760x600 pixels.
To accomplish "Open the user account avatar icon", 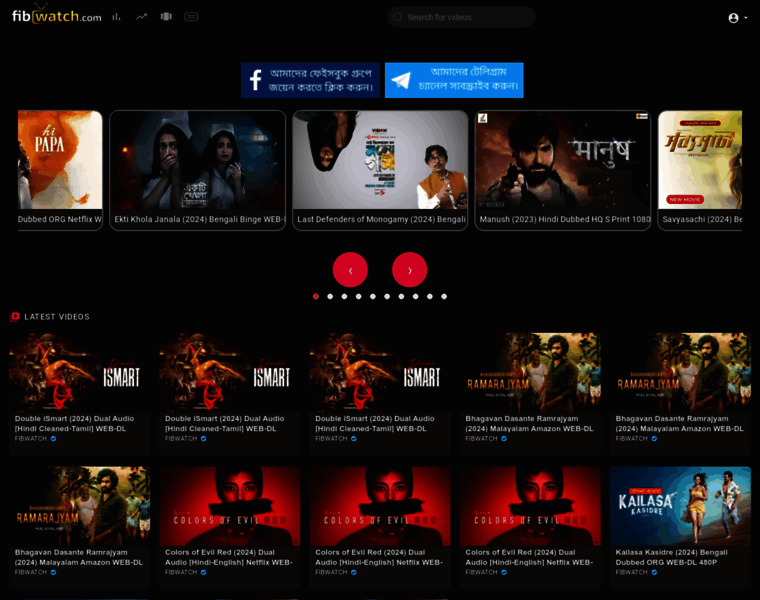I will pyautogui.click(x=733, y=18).
